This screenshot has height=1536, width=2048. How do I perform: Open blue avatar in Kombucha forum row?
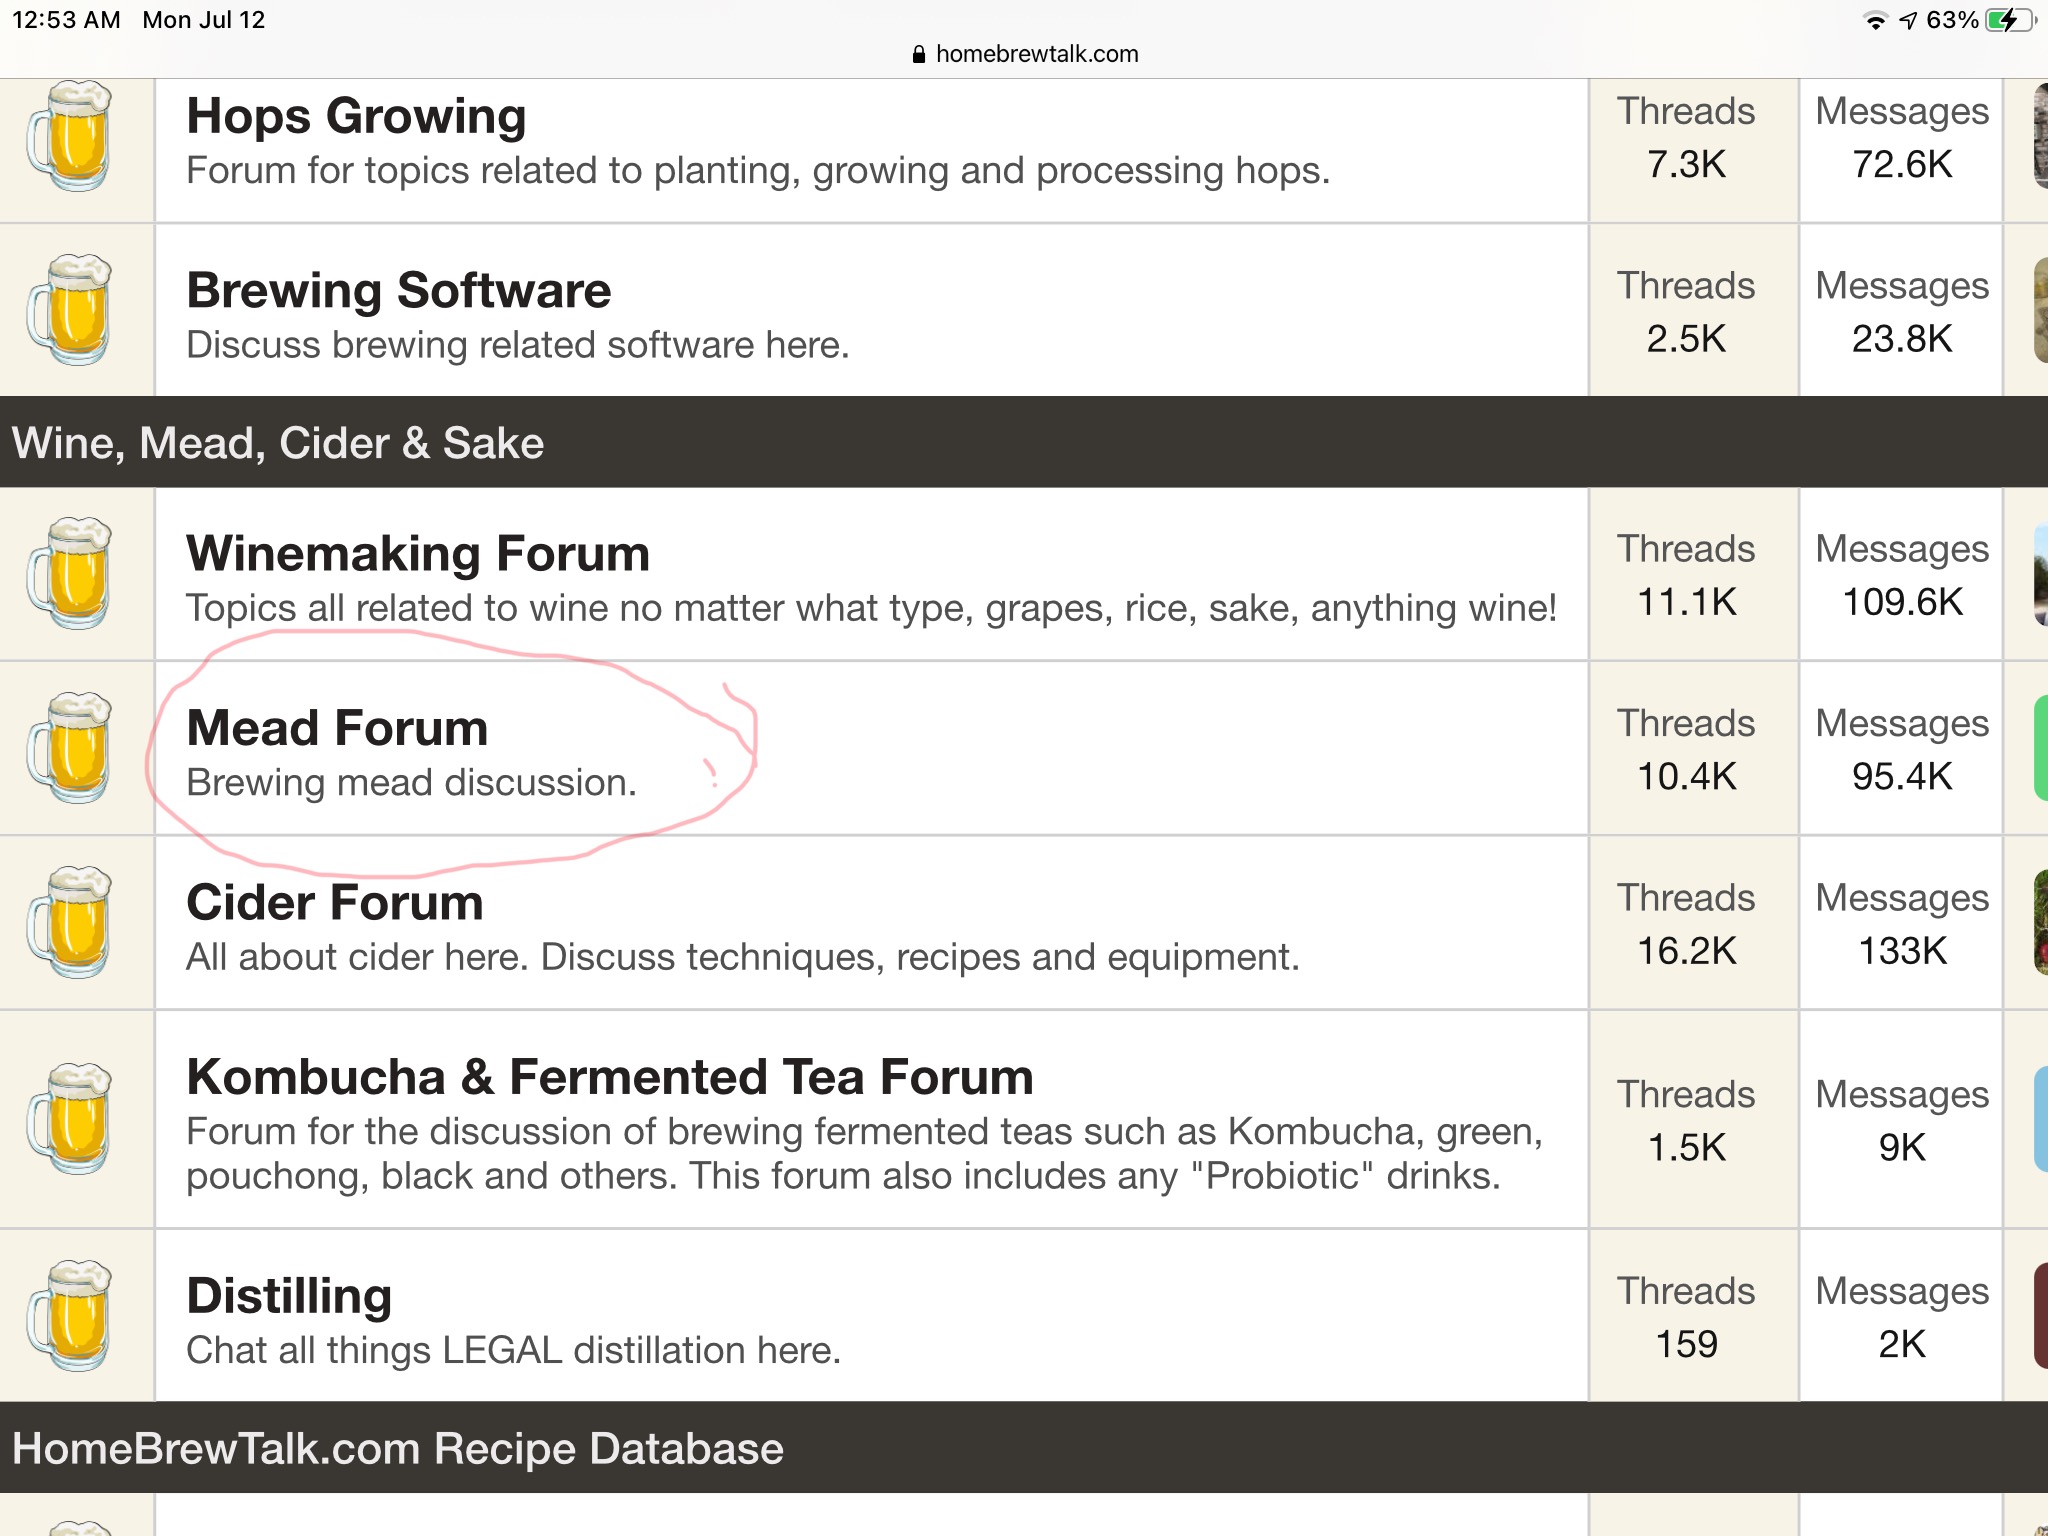[2041, 1118]
